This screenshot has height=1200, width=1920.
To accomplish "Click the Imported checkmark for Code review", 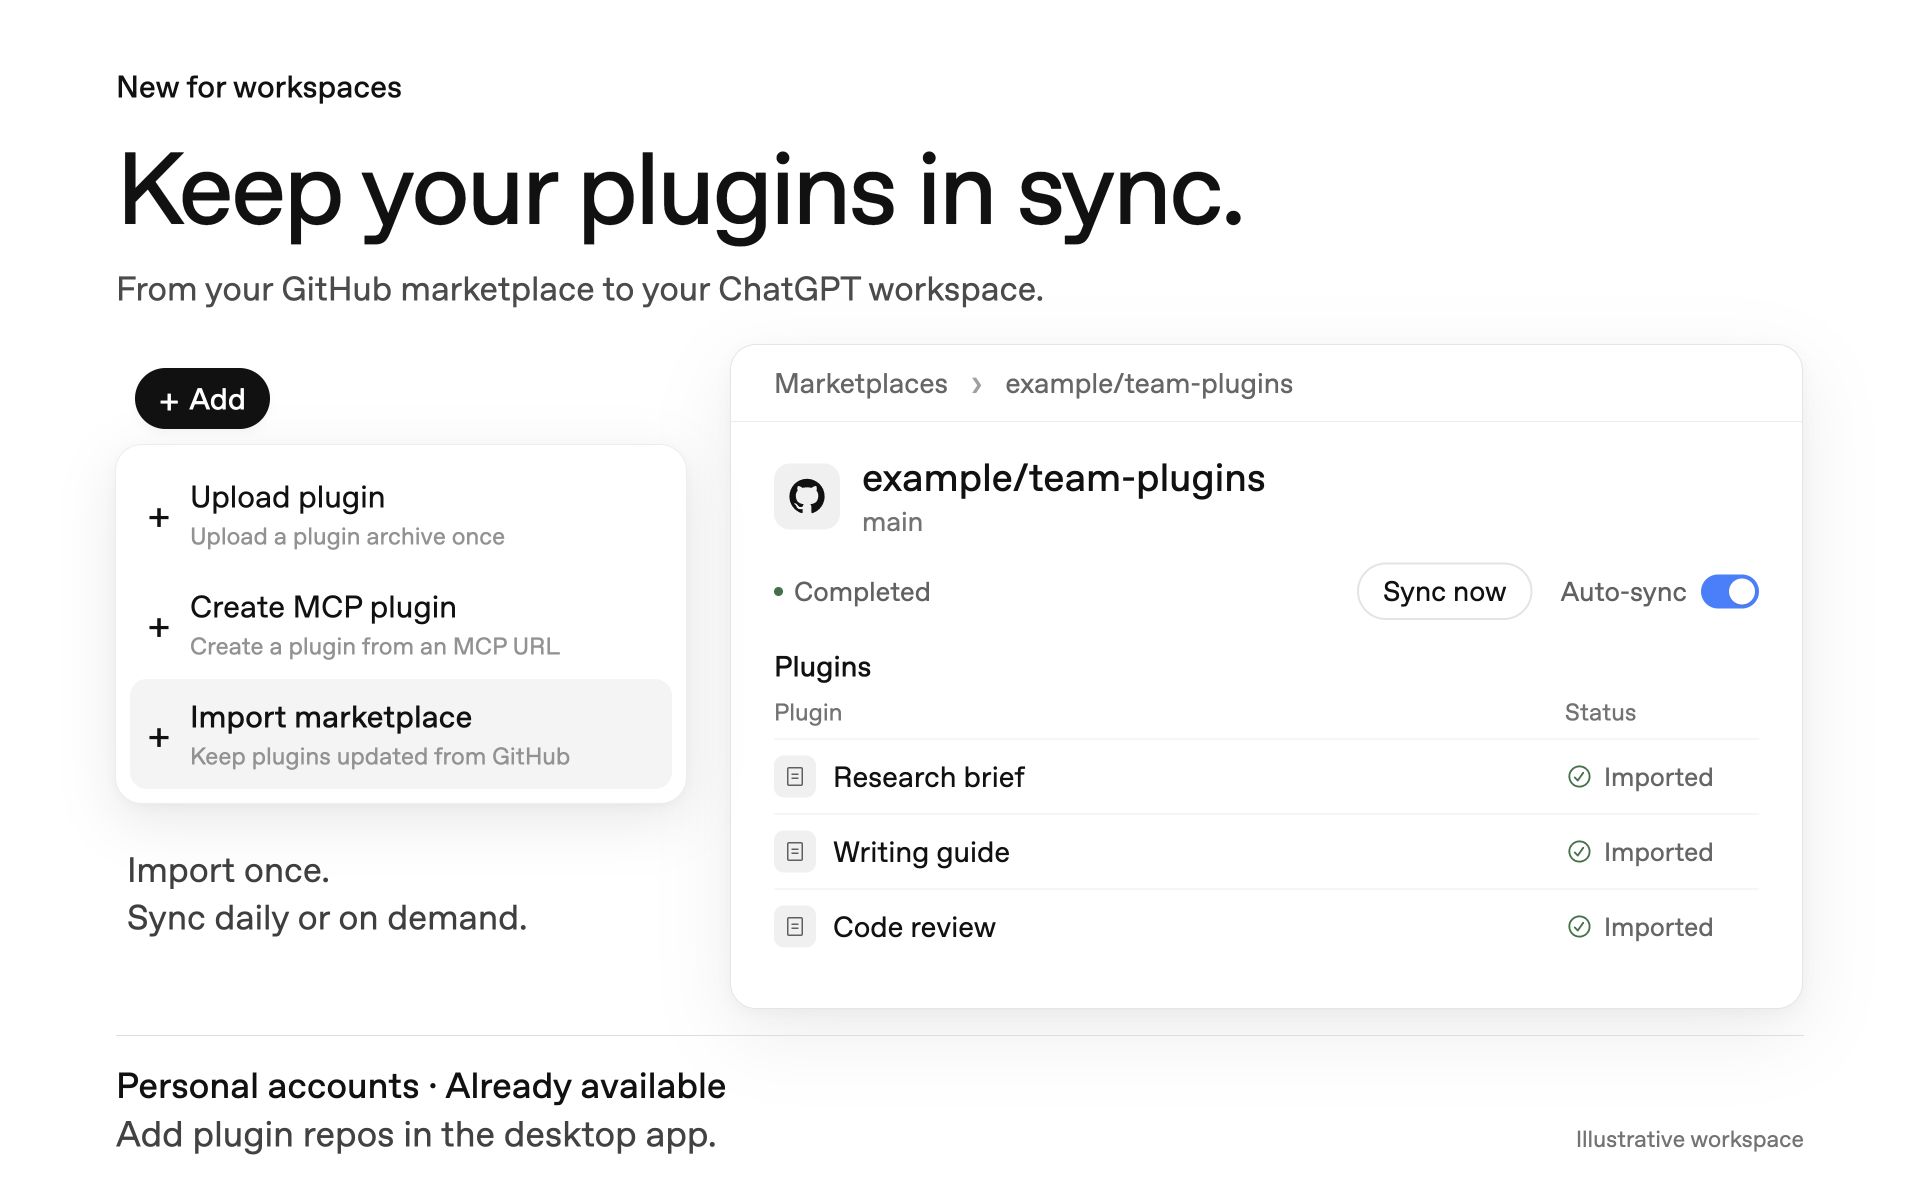I will (x=1579, y=927).
